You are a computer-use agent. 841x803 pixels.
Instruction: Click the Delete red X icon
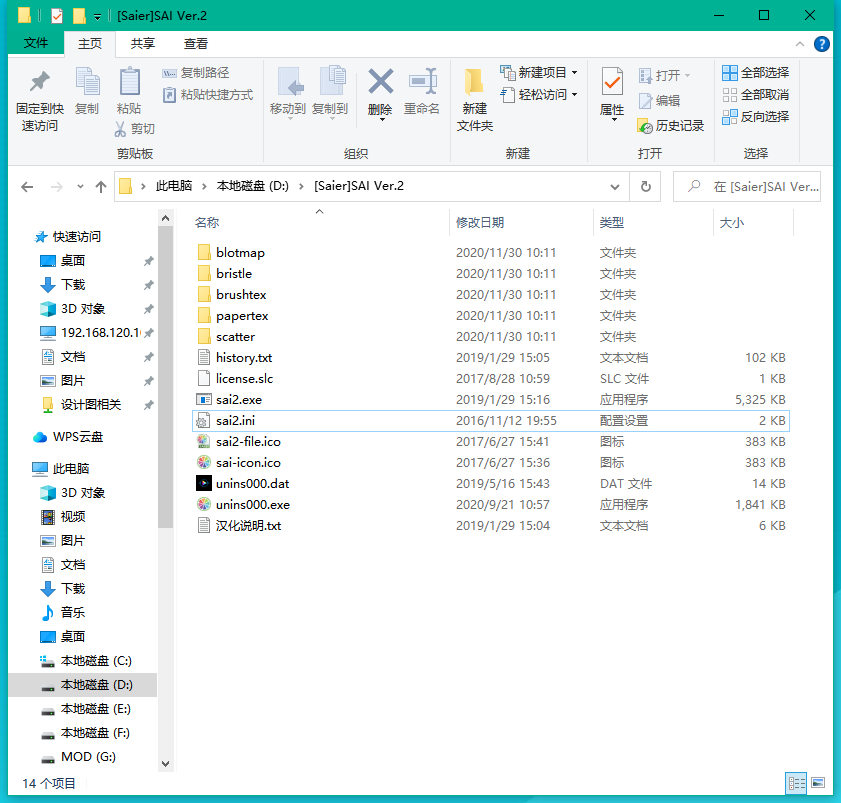tap(380, 82)
